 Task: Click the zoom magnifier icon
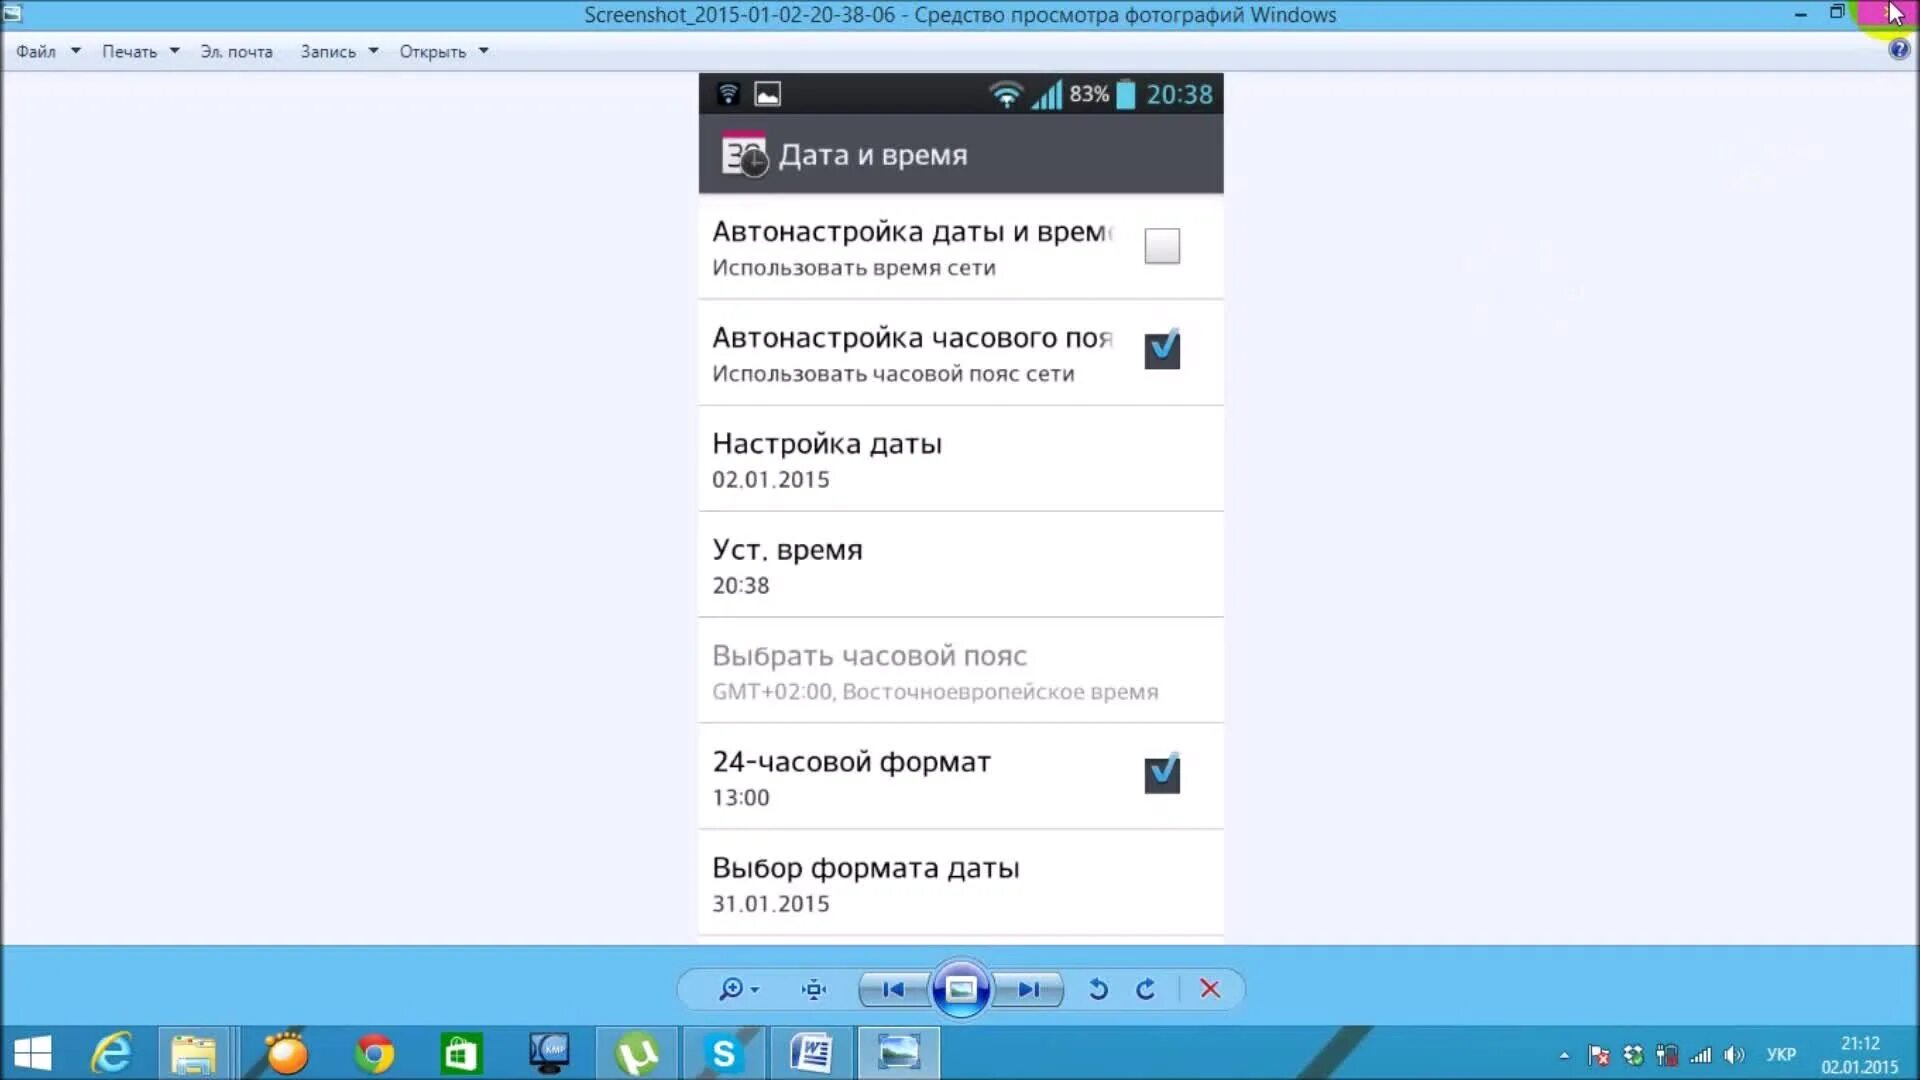732,989
